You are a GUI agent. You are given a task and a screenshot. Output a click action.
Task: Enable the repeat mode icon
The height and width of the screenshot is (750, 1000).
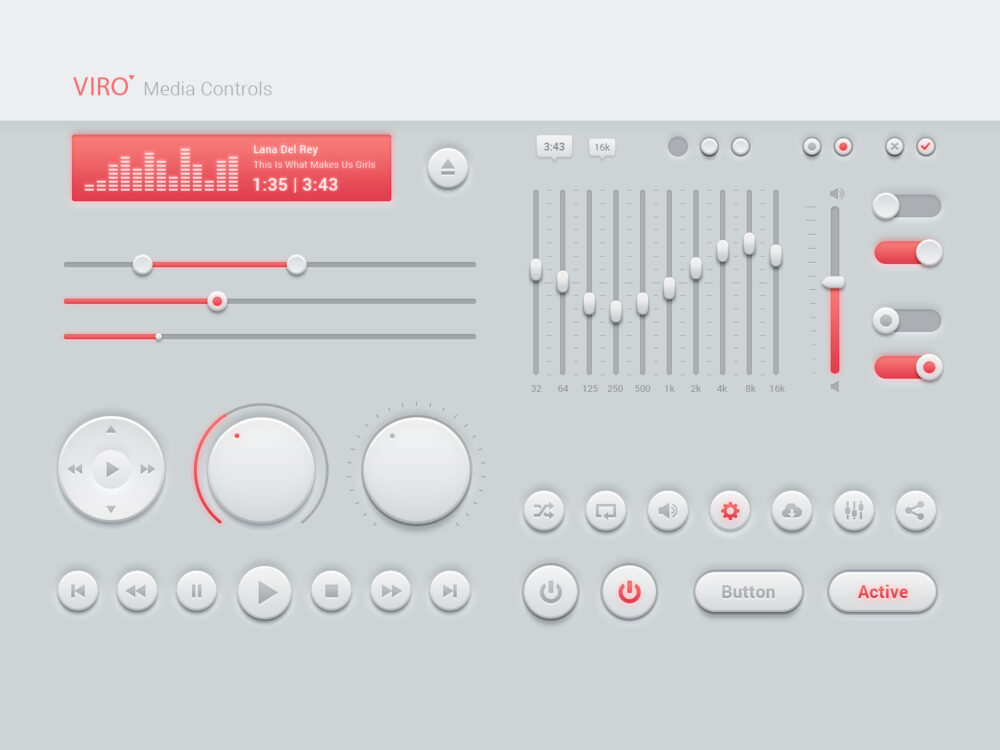(605, 511)
